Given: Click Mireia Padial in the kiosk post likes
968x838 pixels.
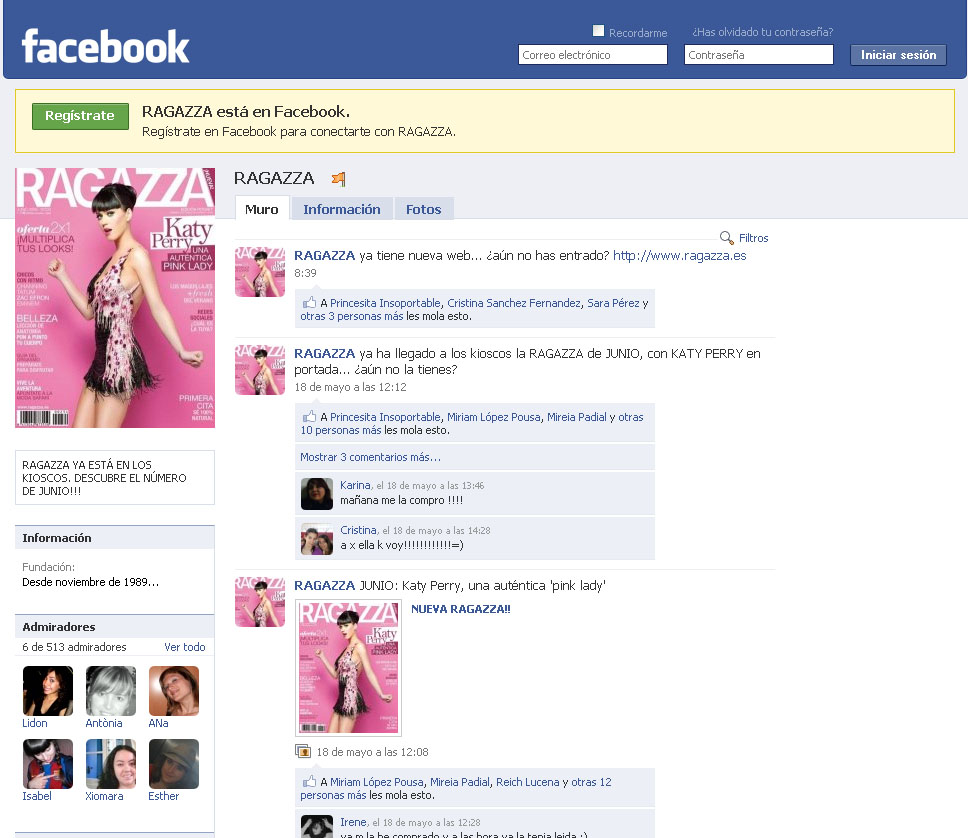Looking at the screenshot, I should pyautogui.click(x=577, y=417).
